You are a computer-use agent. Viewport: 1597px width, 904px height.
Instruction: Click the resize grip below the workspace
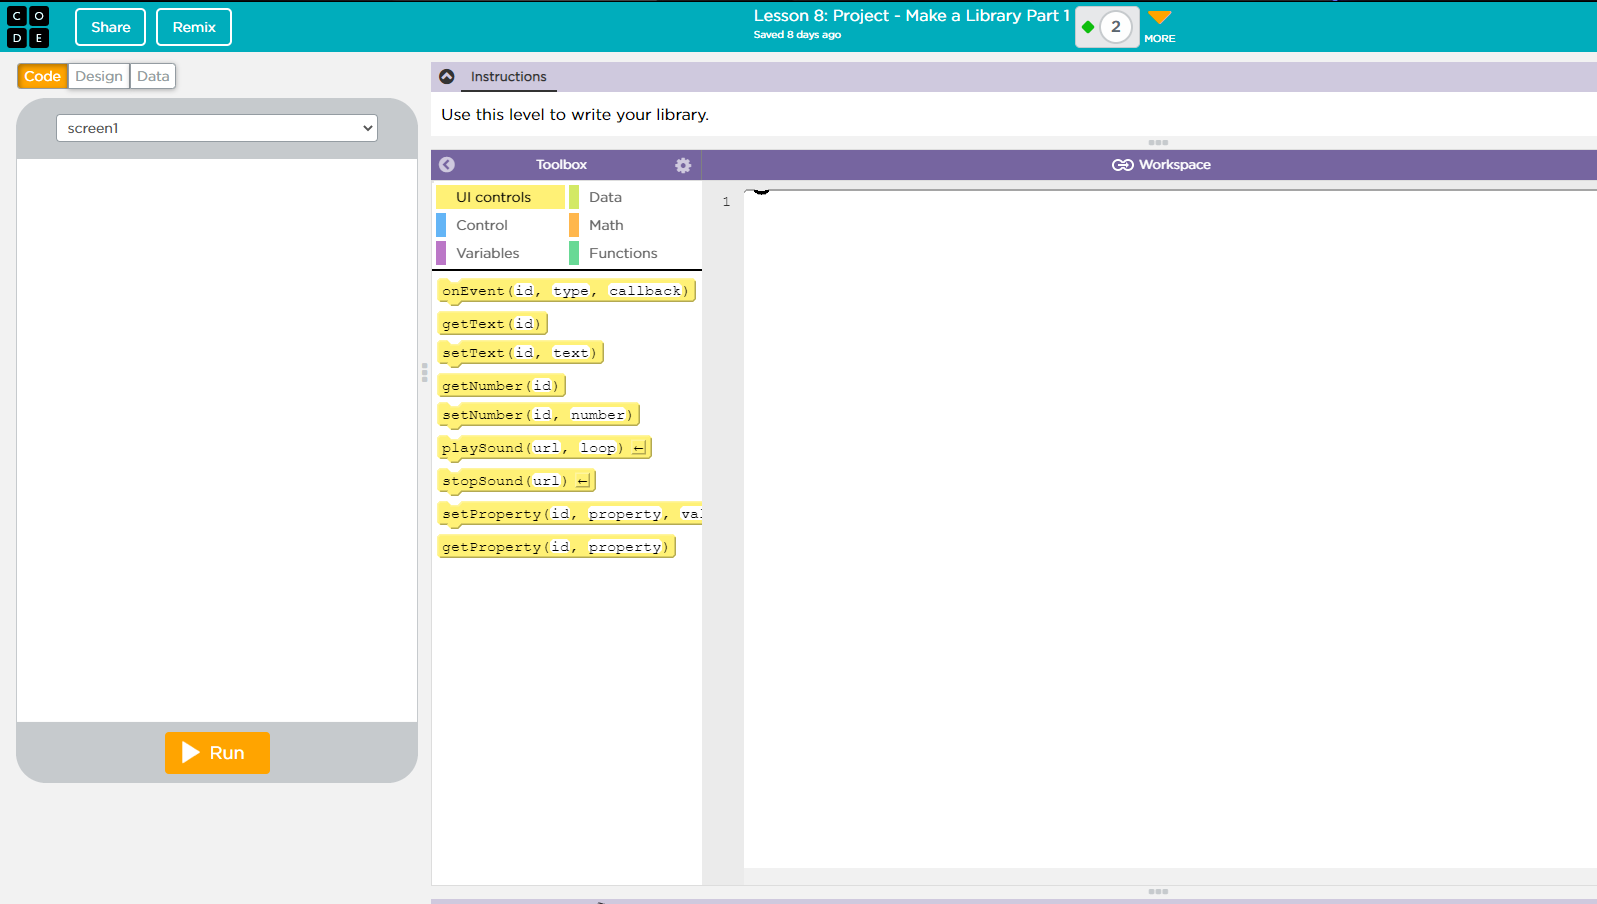[x=1158, y=891]
